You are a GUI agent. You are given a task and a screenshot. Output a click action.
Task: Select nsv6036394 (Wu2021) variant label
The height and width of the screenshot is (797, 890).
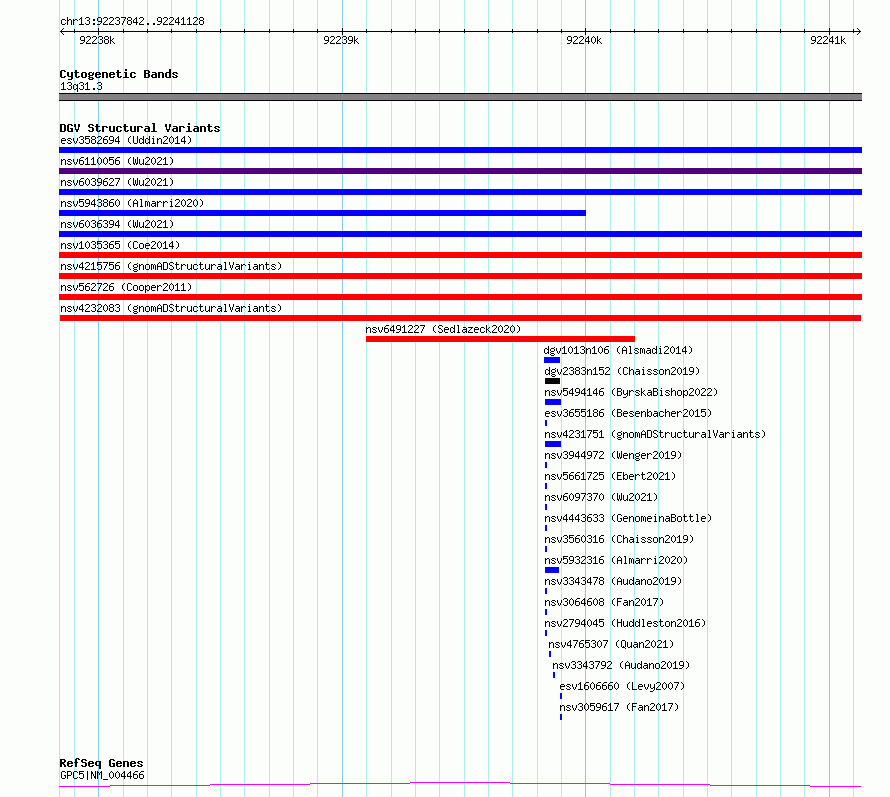tap(117, 224)
